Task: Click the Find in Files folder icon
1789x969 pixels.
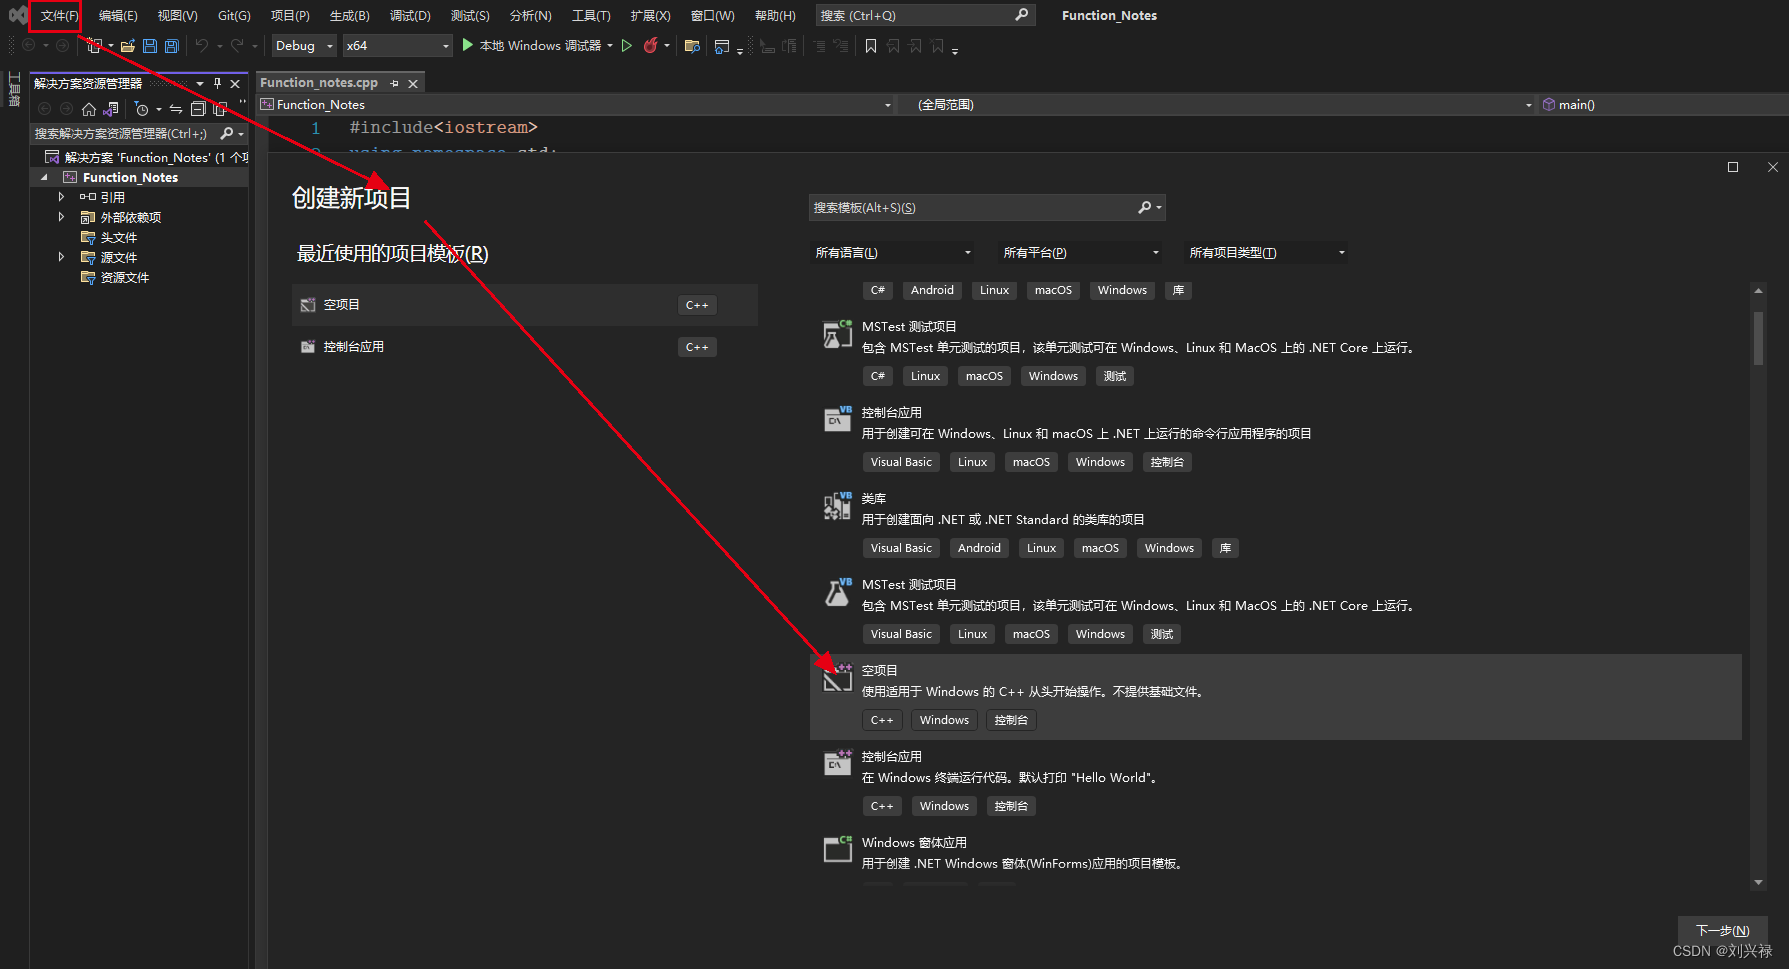Action: 692,46
